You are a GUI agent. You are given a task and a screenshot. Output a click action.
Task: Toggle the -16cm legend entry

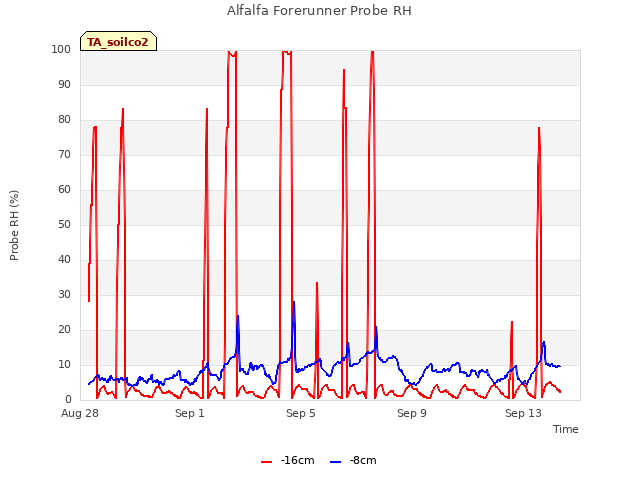pyautogui.click(x=288, y=460)
